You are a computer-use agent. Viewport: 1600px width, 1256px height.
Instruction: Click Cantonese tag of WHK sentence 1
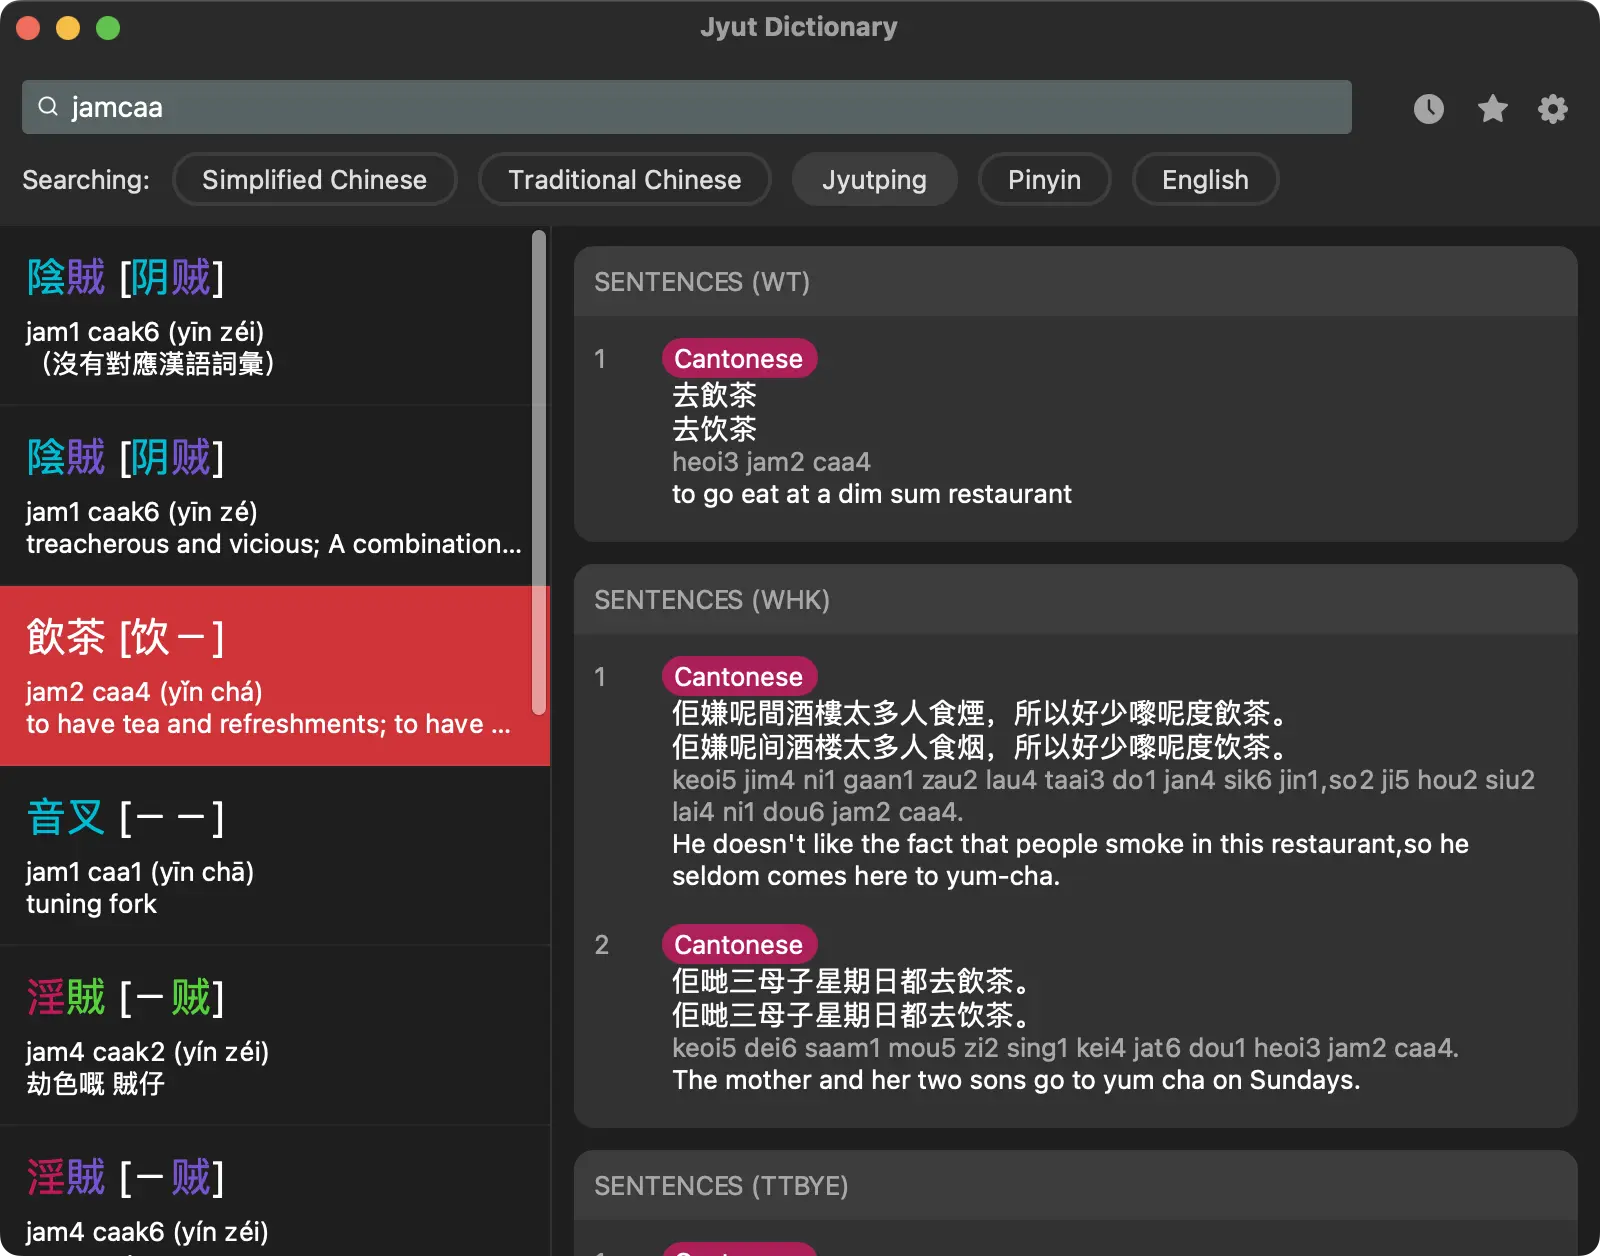tap(739, 677)
